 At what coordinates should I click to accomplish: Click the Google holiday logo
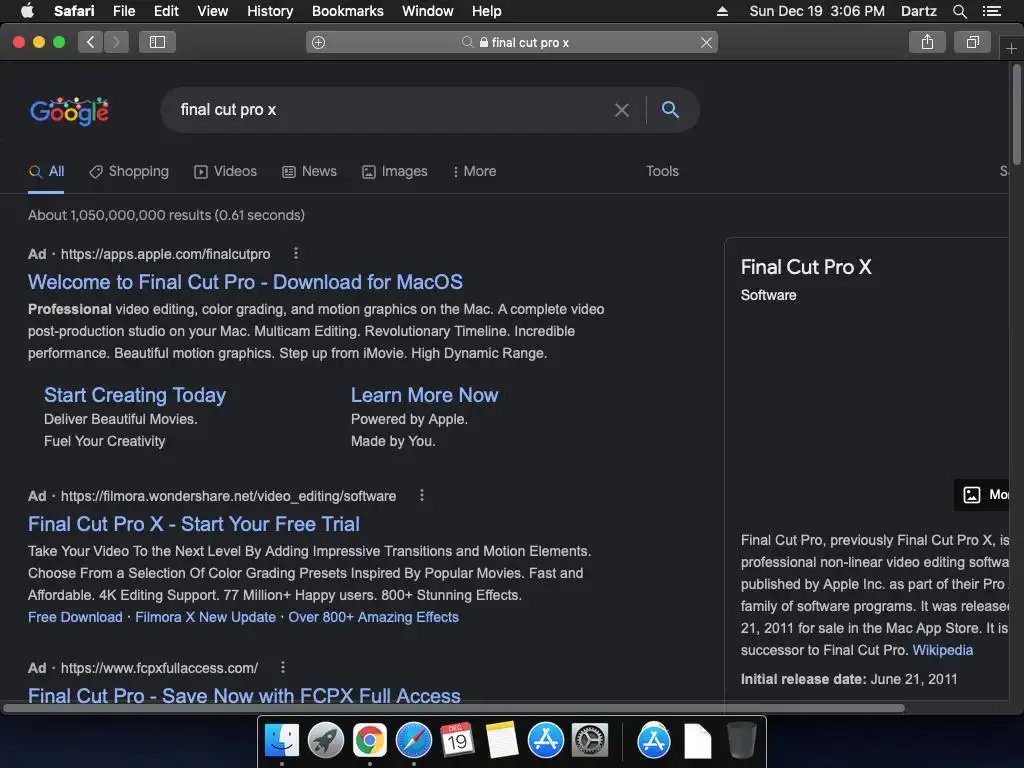click(69, 110)
